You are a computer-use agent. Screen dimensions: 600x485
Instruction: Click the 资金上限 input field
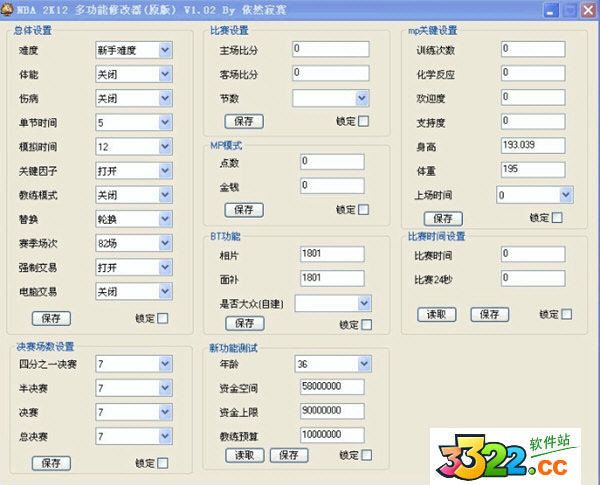coord(332,411)
